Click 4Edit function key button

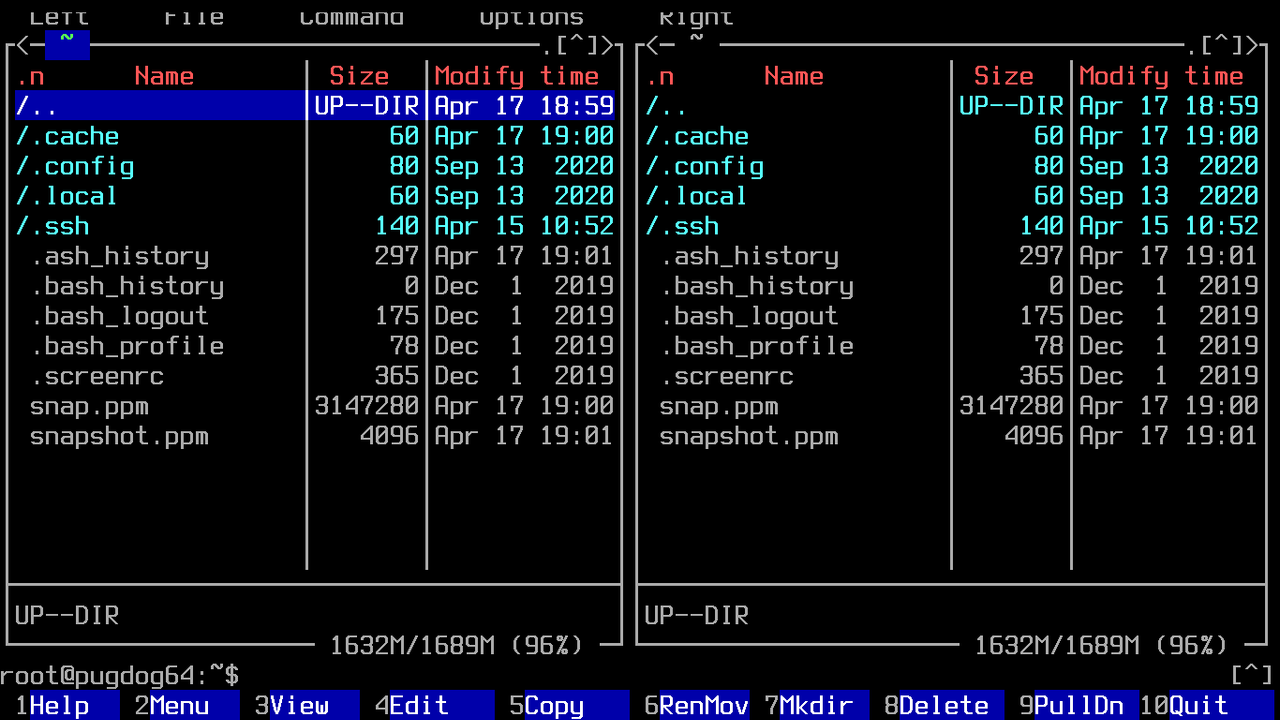point(435,705)
